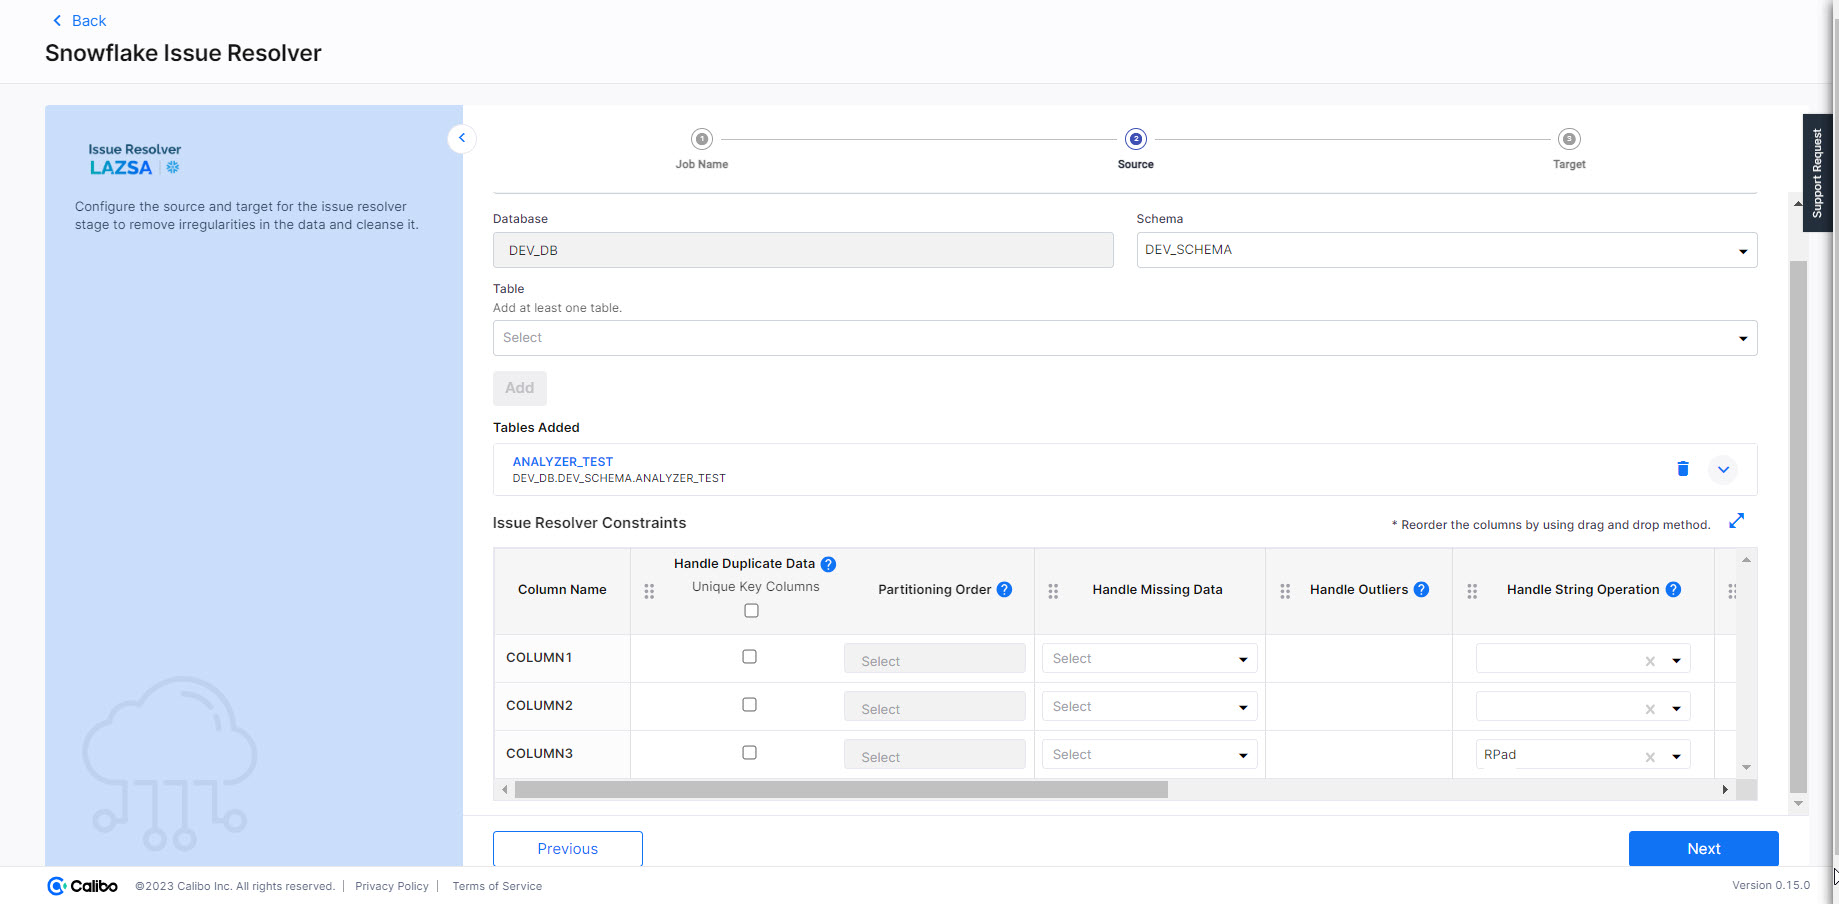The height and width of the screenshot is (904, 1839).
Task: Click scroll-left arrow of constraints table
Action: pyautogui.click(x=505, y=790)
